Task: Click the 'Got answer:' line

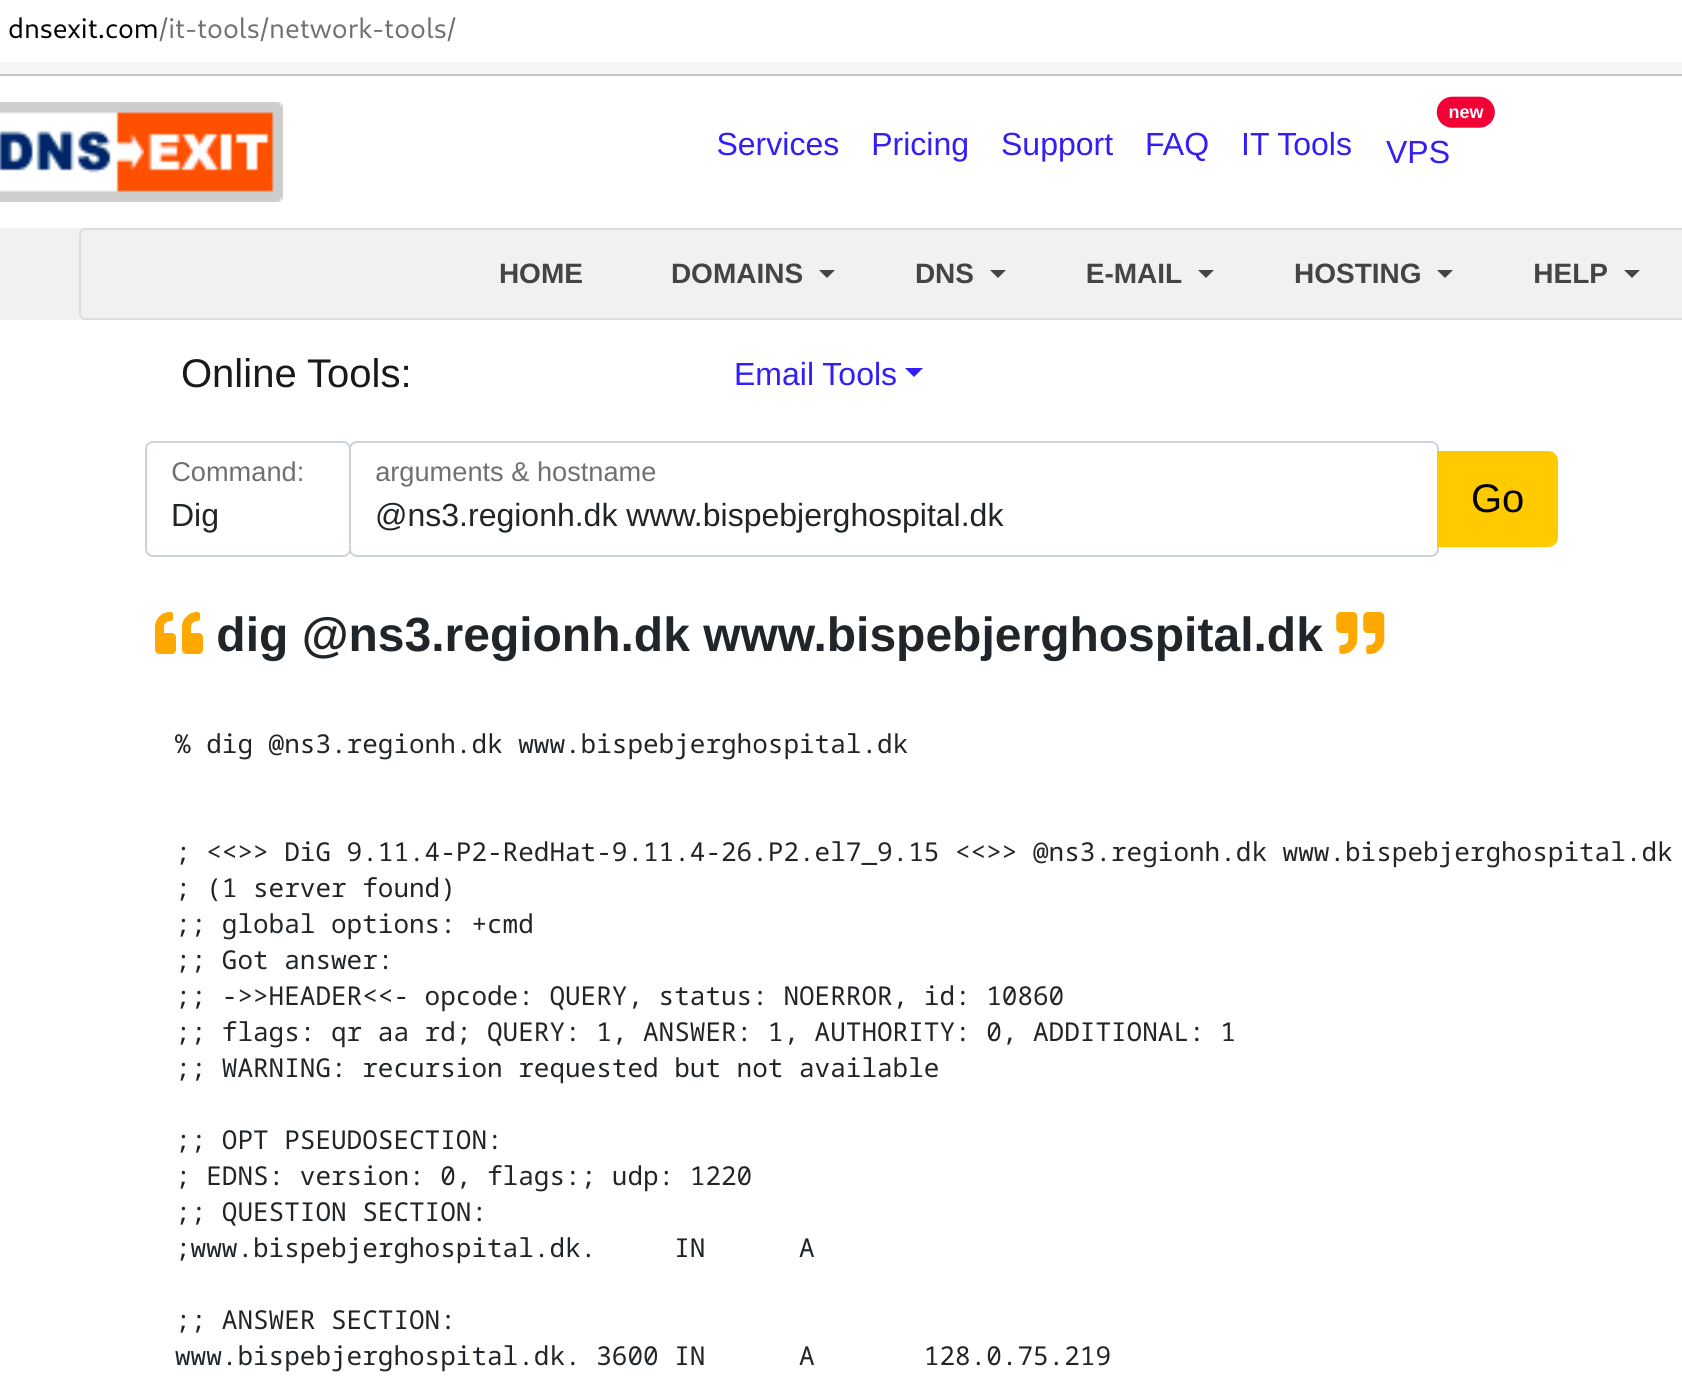Action: click(283, 961)
